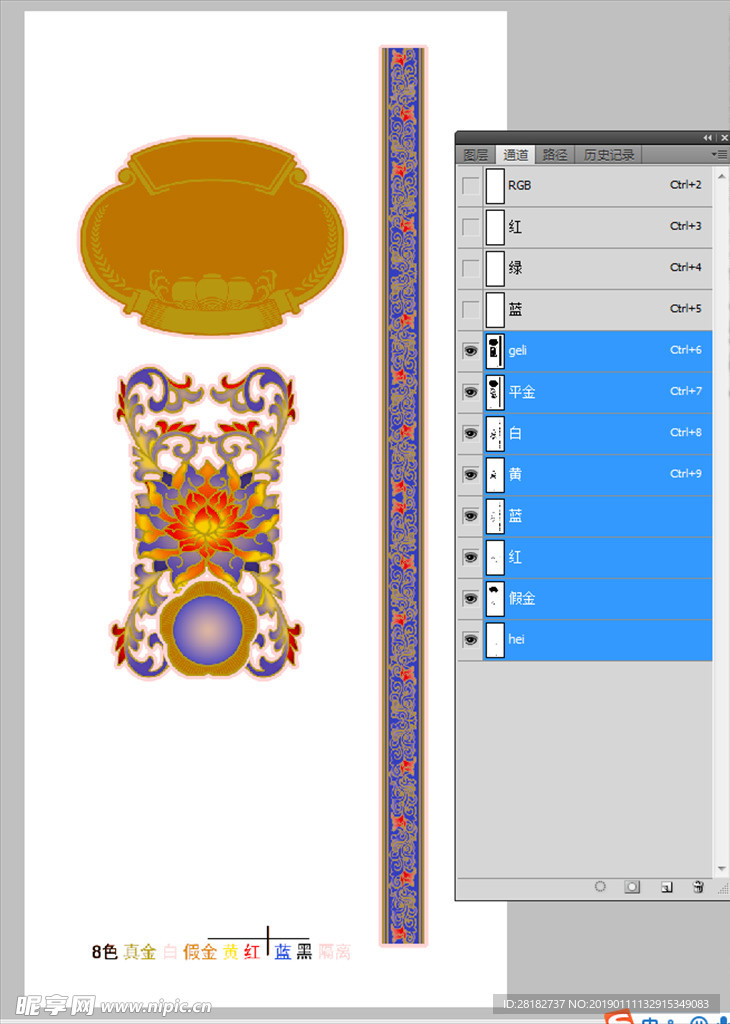The height and width of the screenshot is (1024, 730).
Task: Collapse panel with double-arrow icon
Action: click(x=708, y=138)
